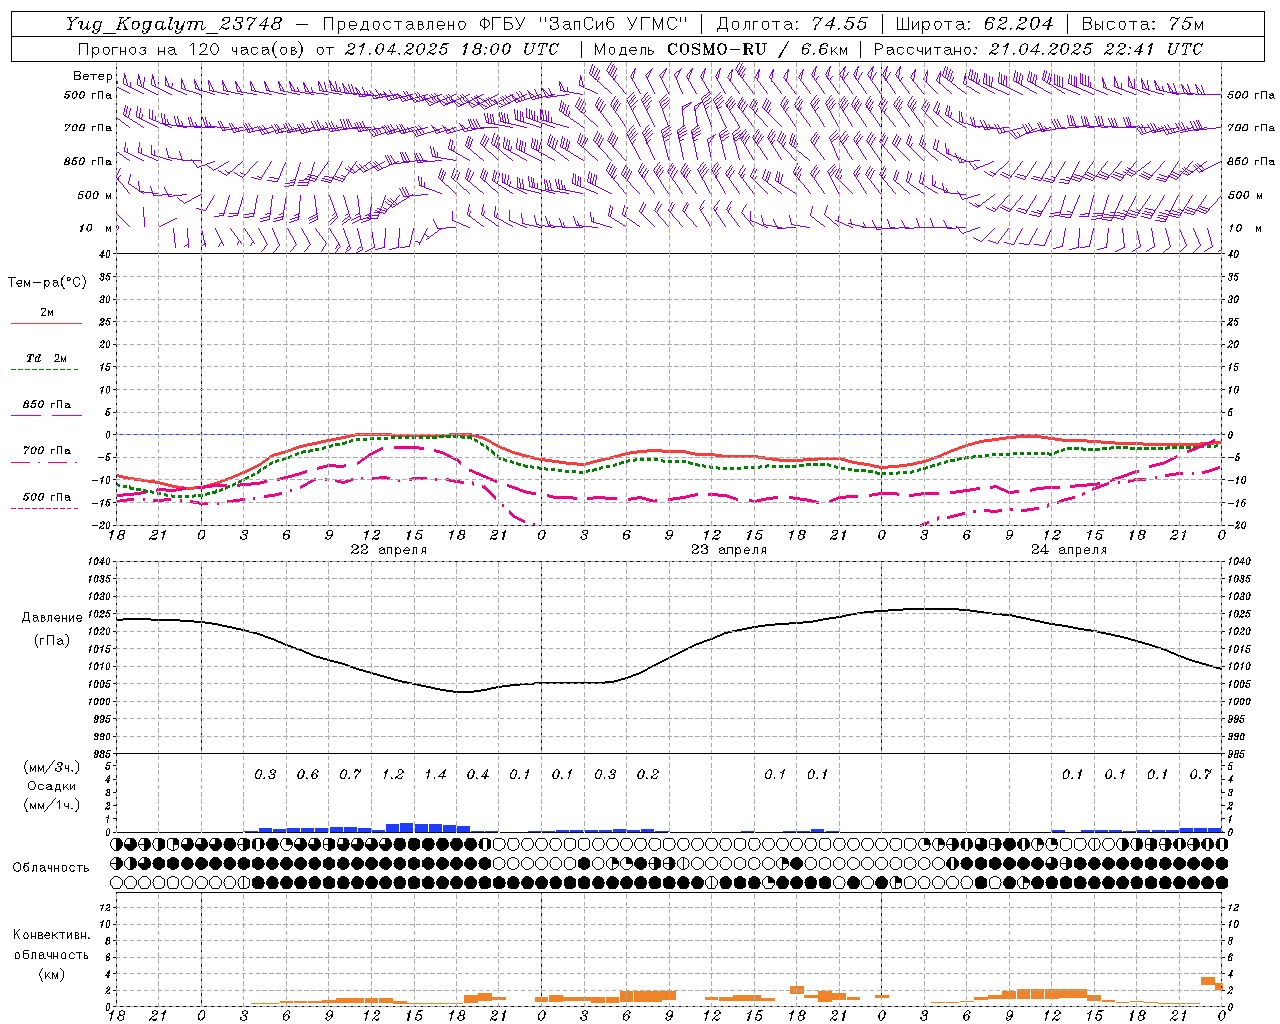The image size is (1280, 1024).
Task: Click the Облачность cloud cover label
Action: pyautogui.click(x=51, y=868)
